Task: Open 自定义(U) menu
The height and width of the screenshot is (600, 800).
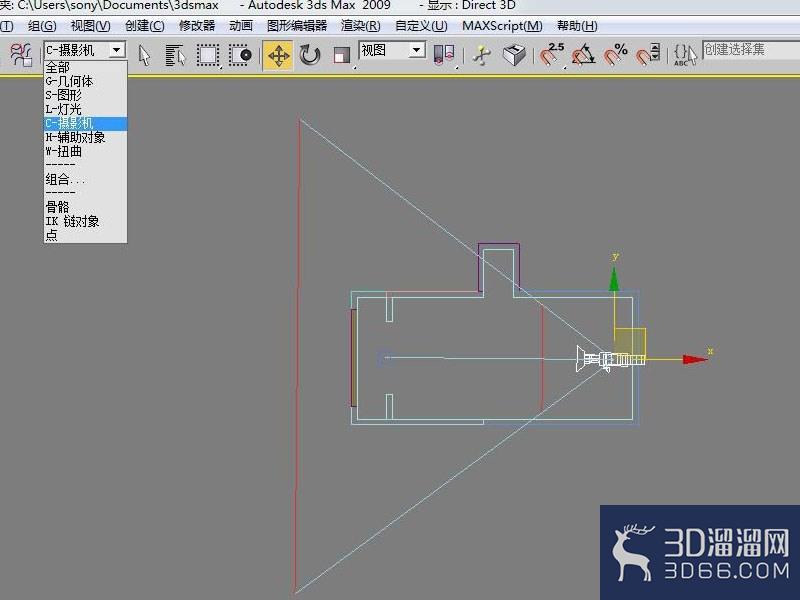Action: [421, 26]
